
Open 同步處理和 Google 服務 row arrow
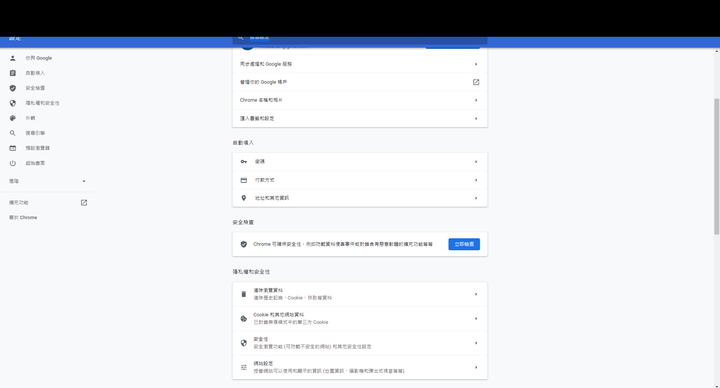point(476,64)
